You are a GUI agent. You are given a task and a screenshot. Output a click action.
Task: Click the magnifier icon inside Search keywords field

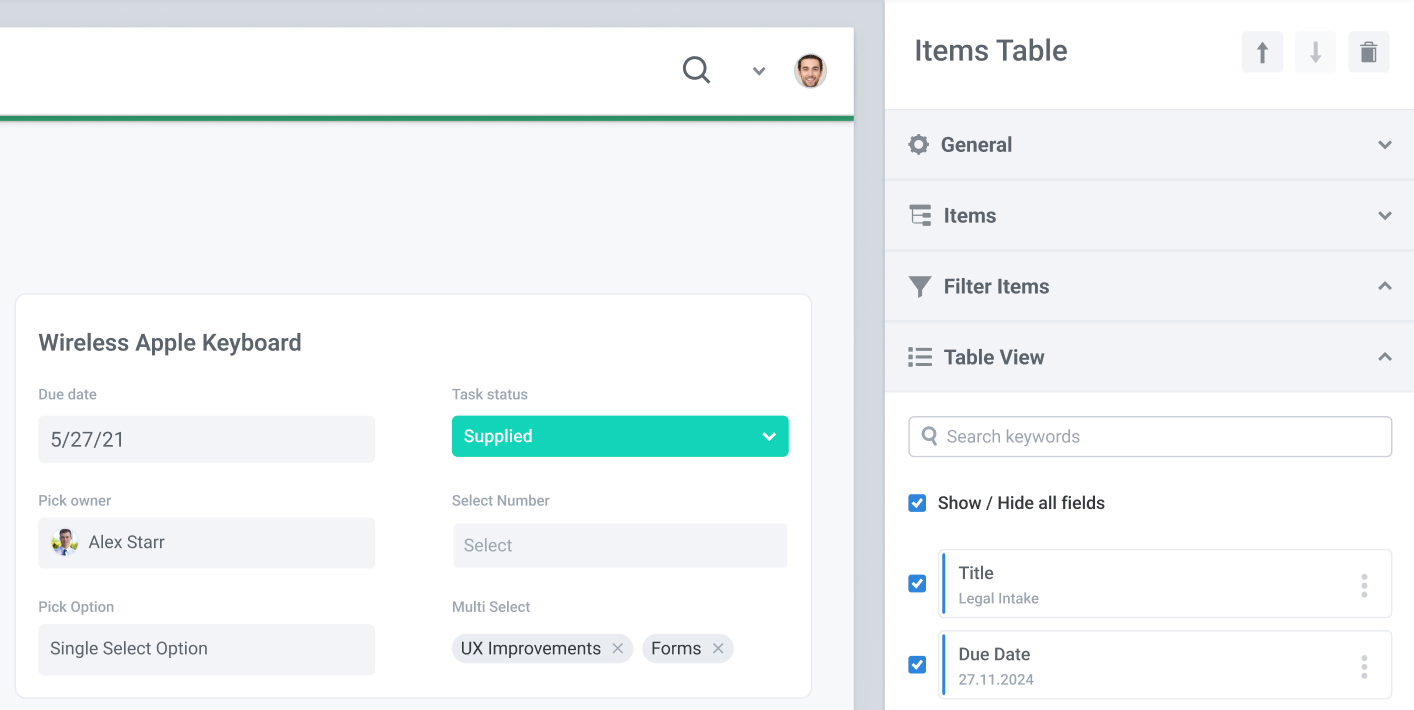[x=929, y=436]
